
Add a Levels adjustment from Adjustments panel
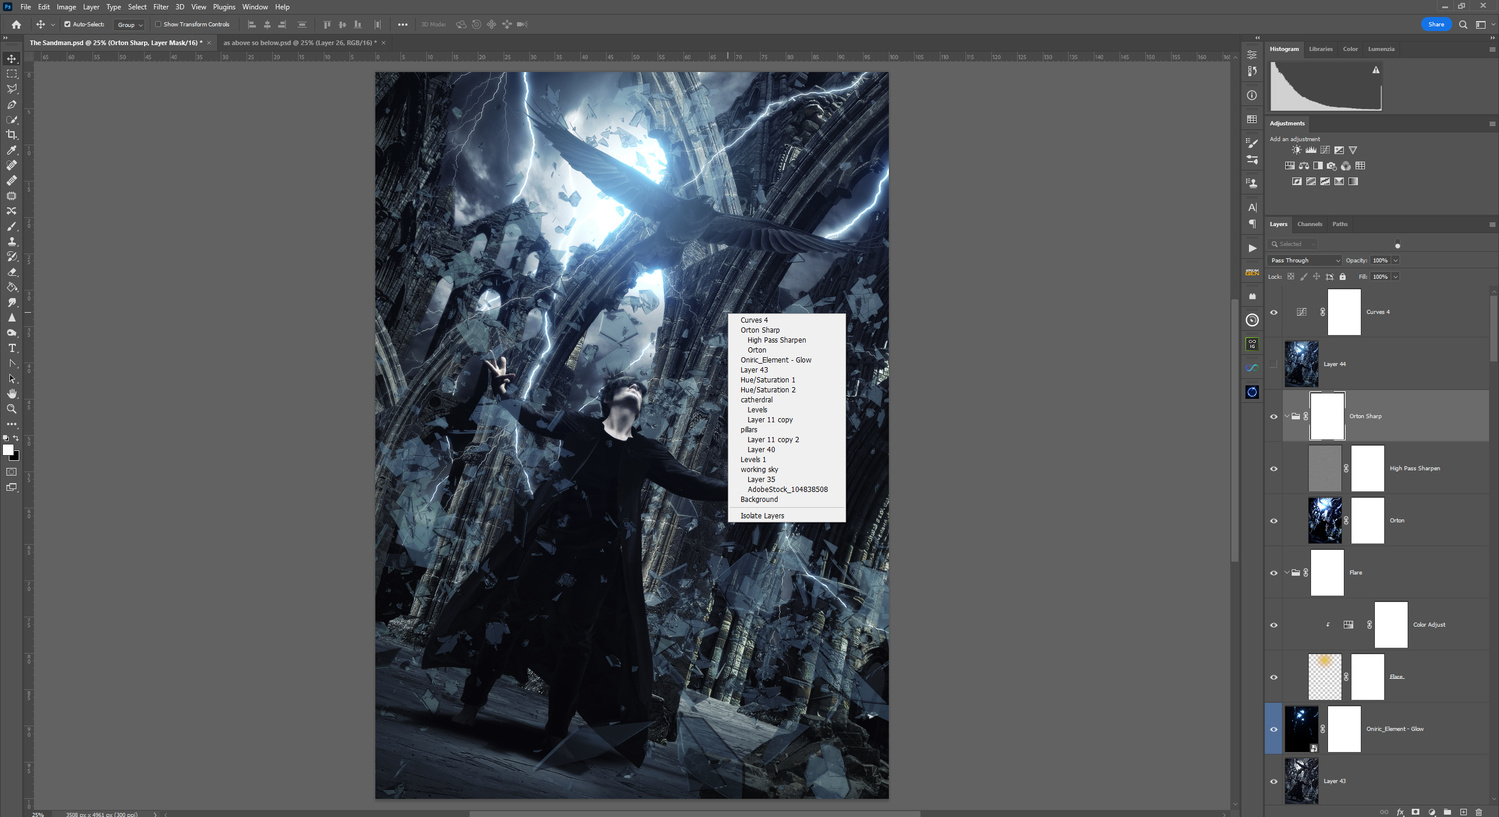click(1311, 150)
